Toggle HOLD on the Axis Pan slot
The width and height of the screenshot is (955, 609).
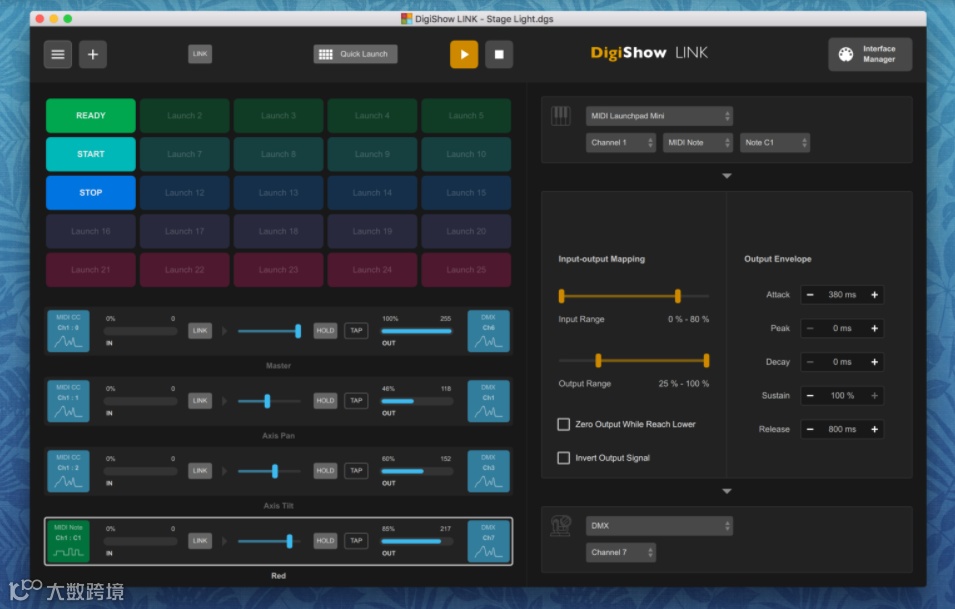(325, 401)
